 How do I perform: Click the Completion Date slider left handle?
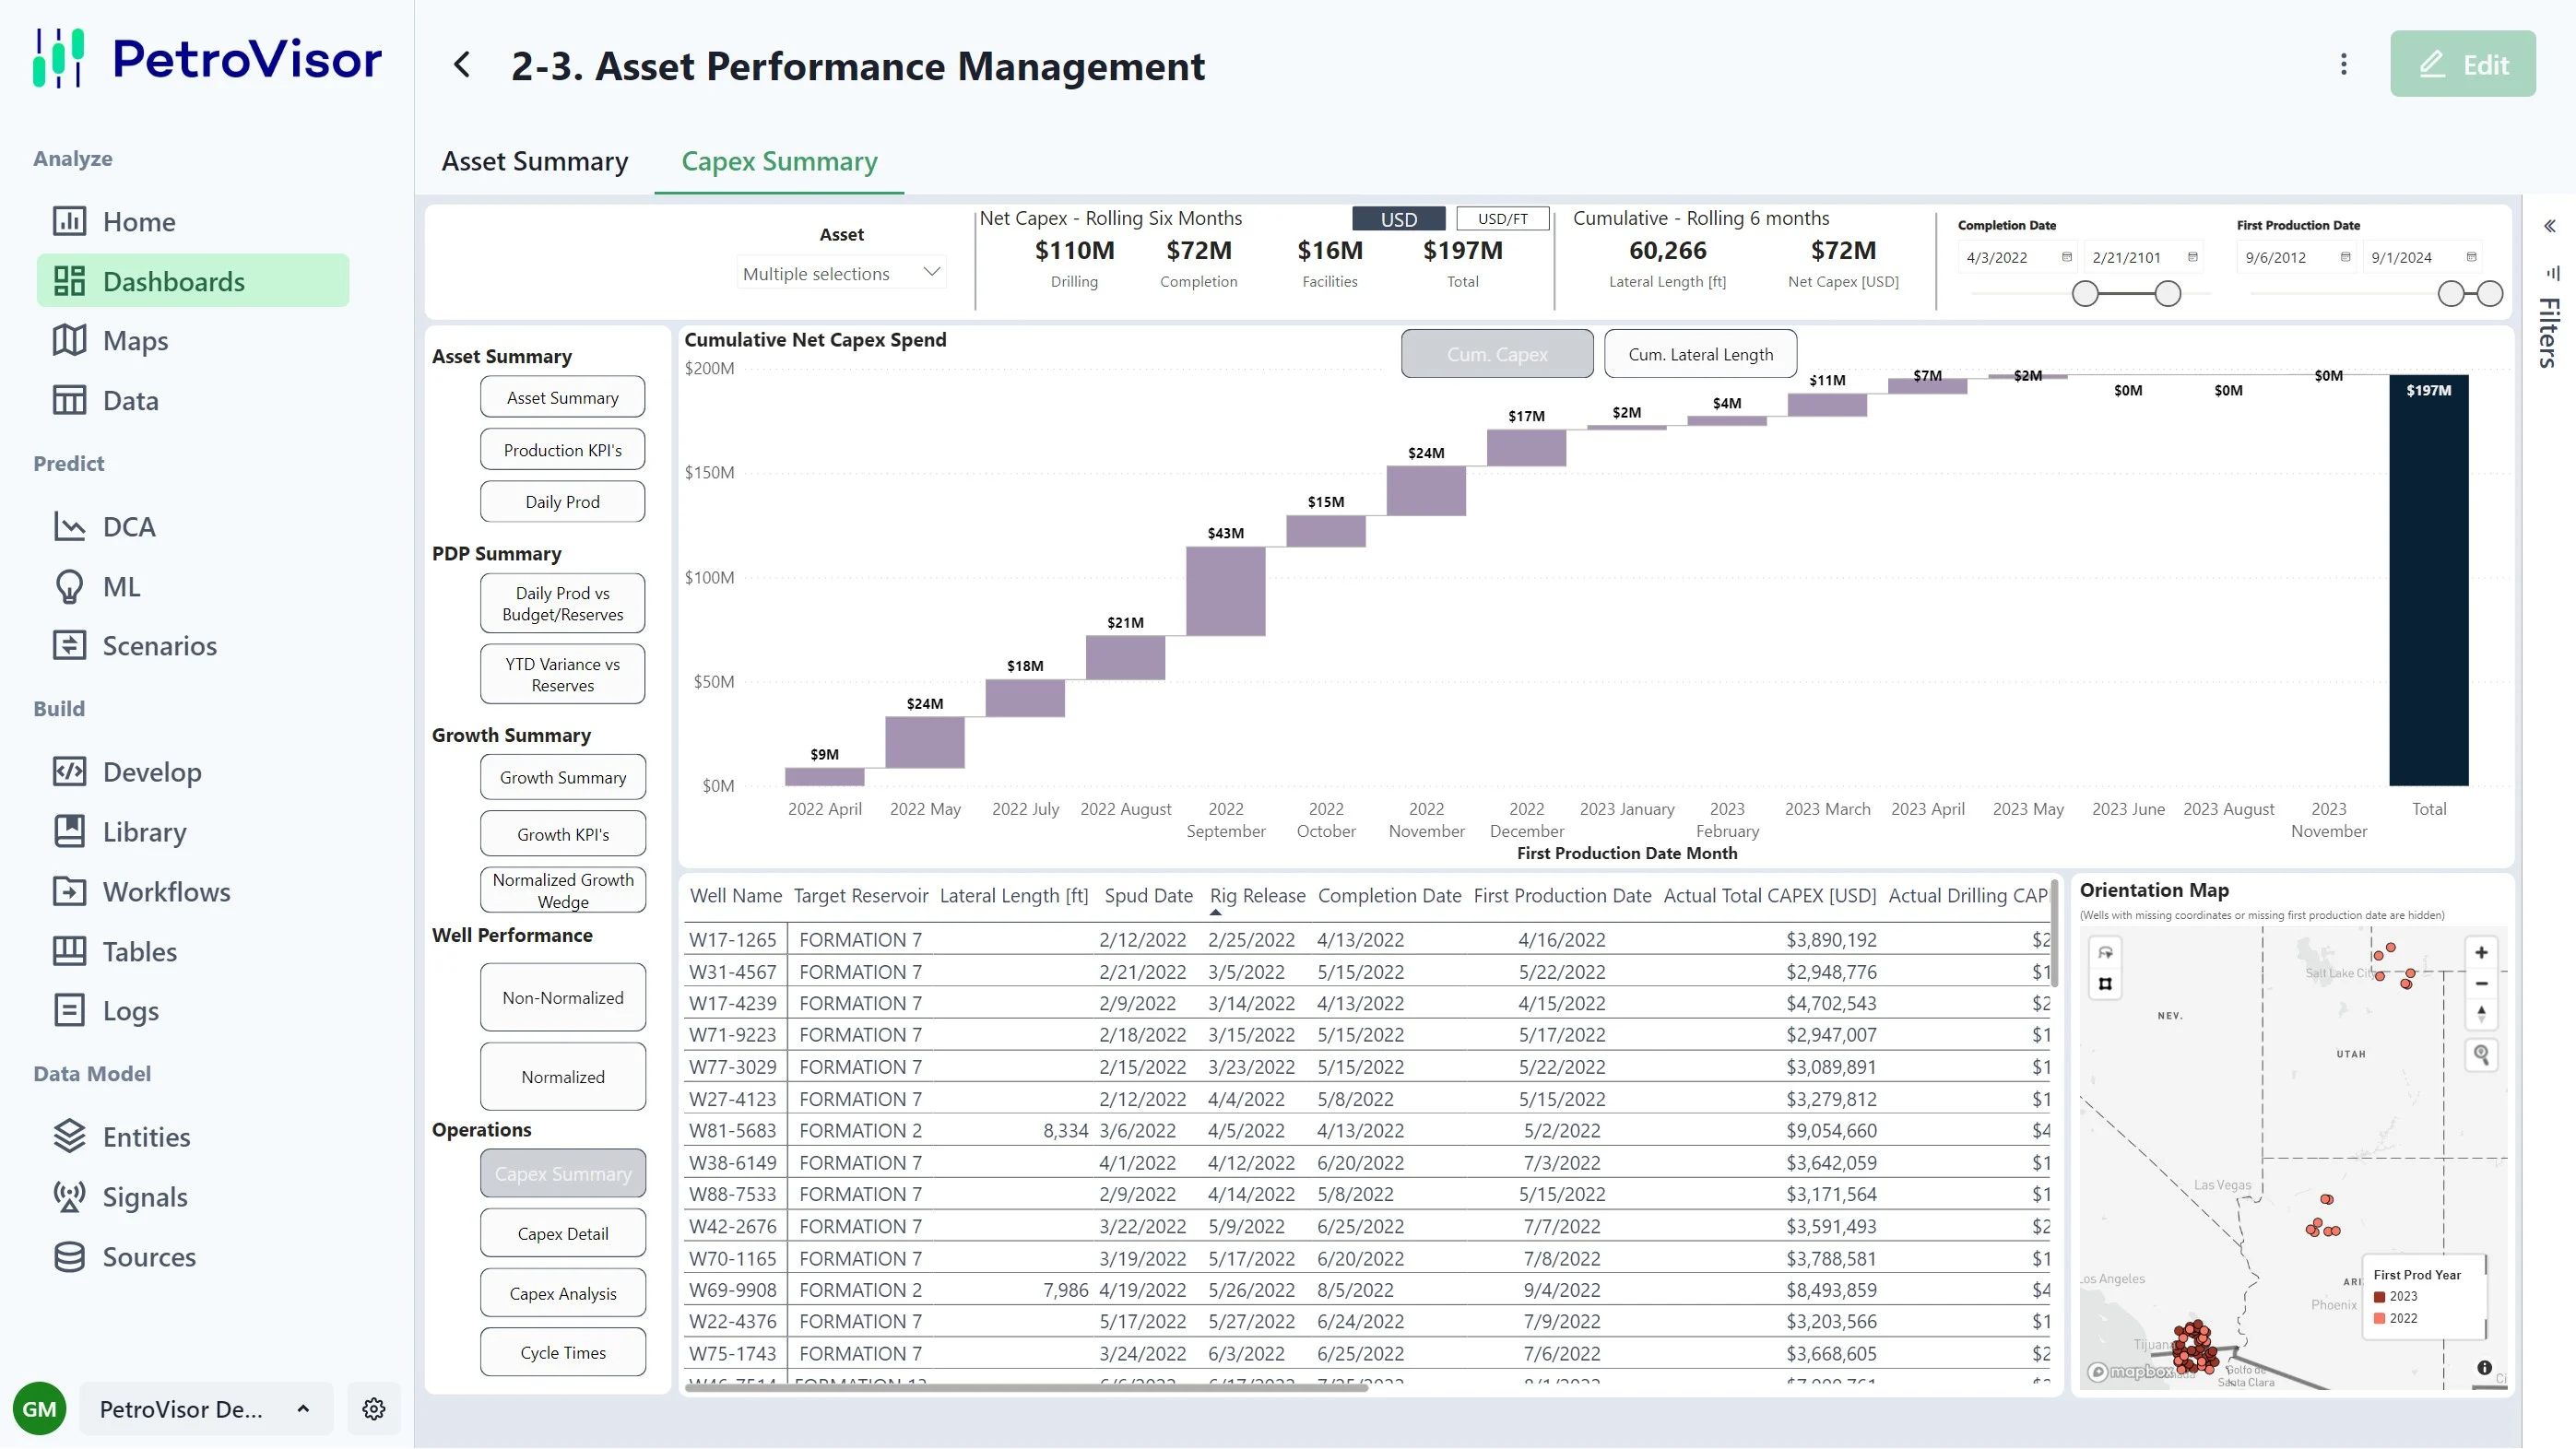(x=2084, y=294)
